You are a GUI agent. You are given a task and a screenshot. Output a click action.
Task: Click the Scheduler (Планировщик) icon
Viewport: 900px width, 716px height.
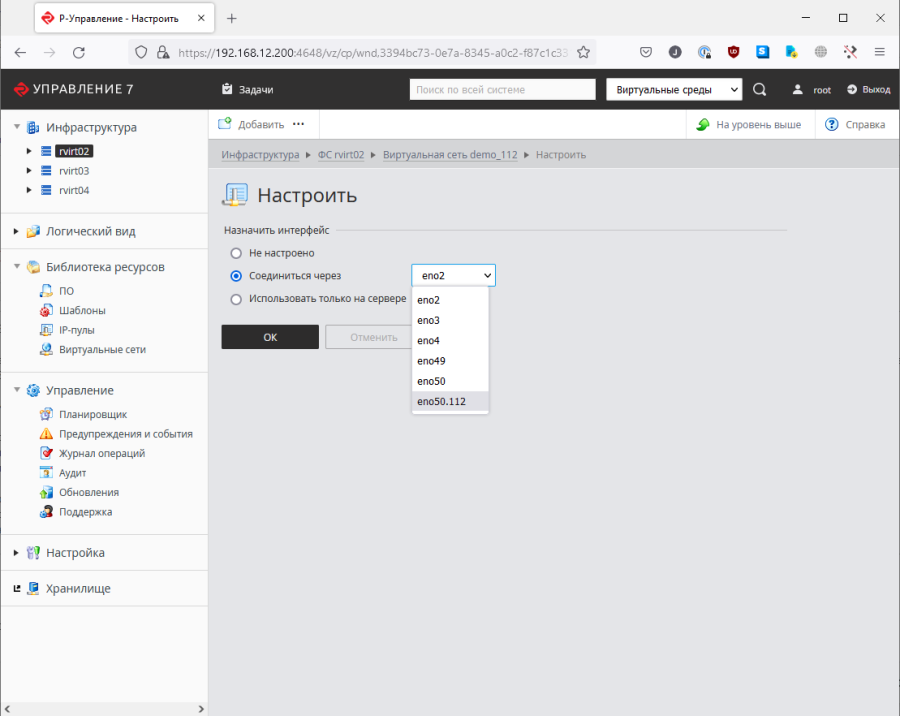point(45,414)
